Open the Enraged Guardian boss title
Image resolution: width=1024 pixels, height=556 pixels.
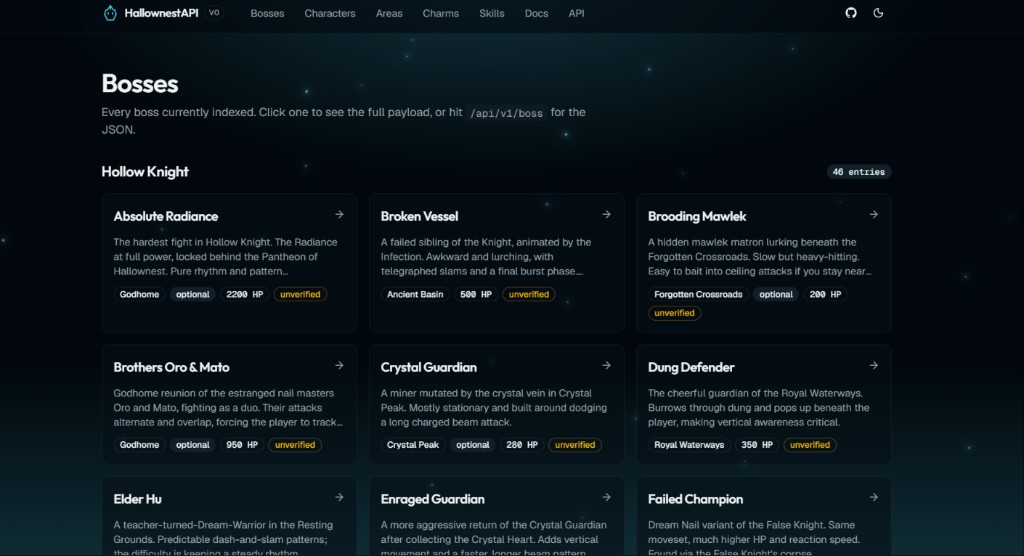click(x=432, y=499)
